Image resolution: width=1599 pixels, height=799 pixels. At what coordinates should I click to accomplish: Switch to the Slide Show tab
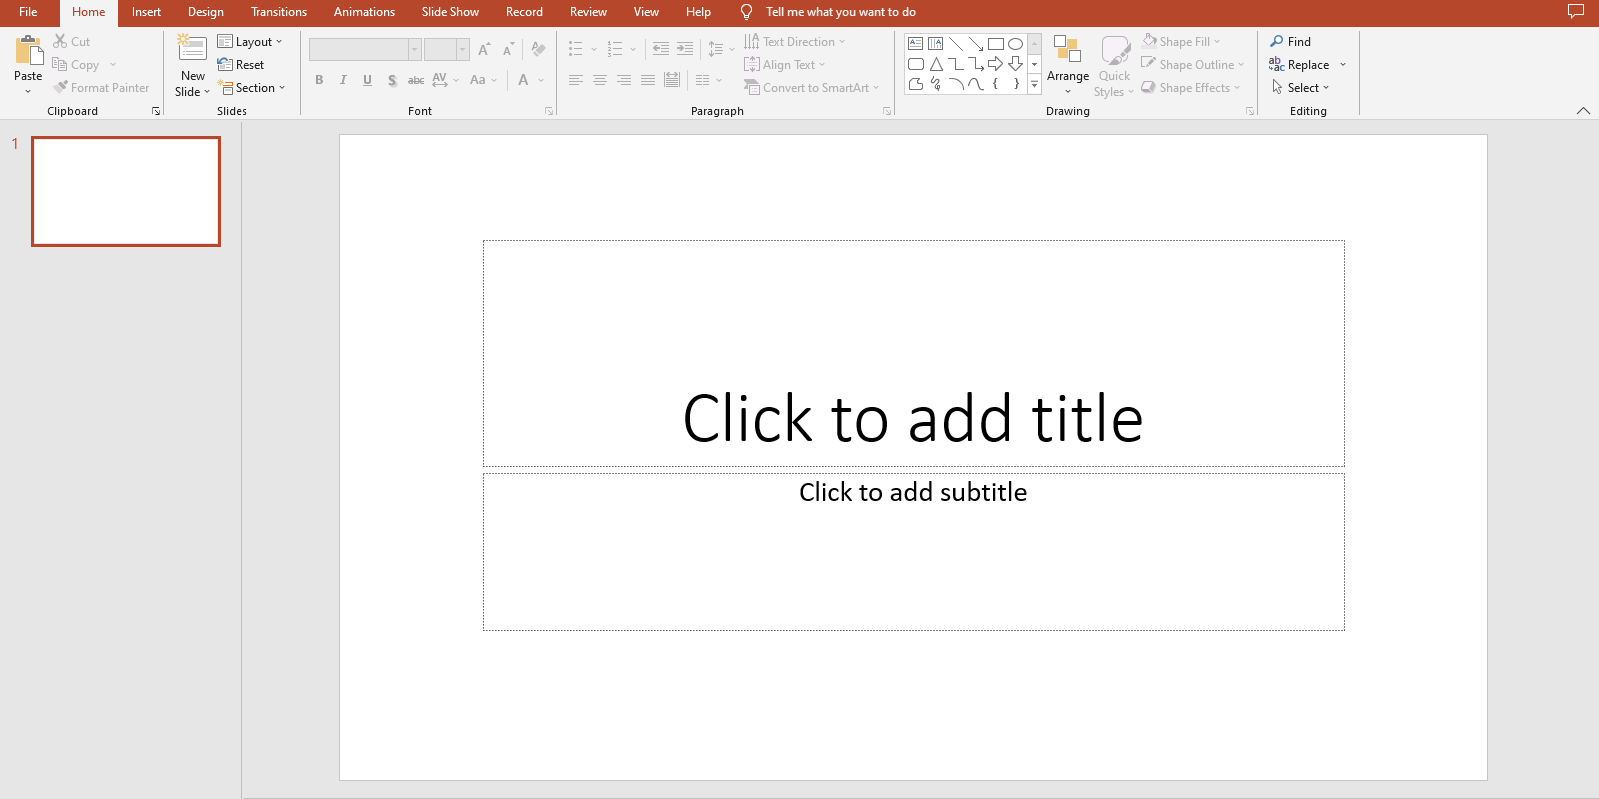pyautogui.click(x=450, y=12)
